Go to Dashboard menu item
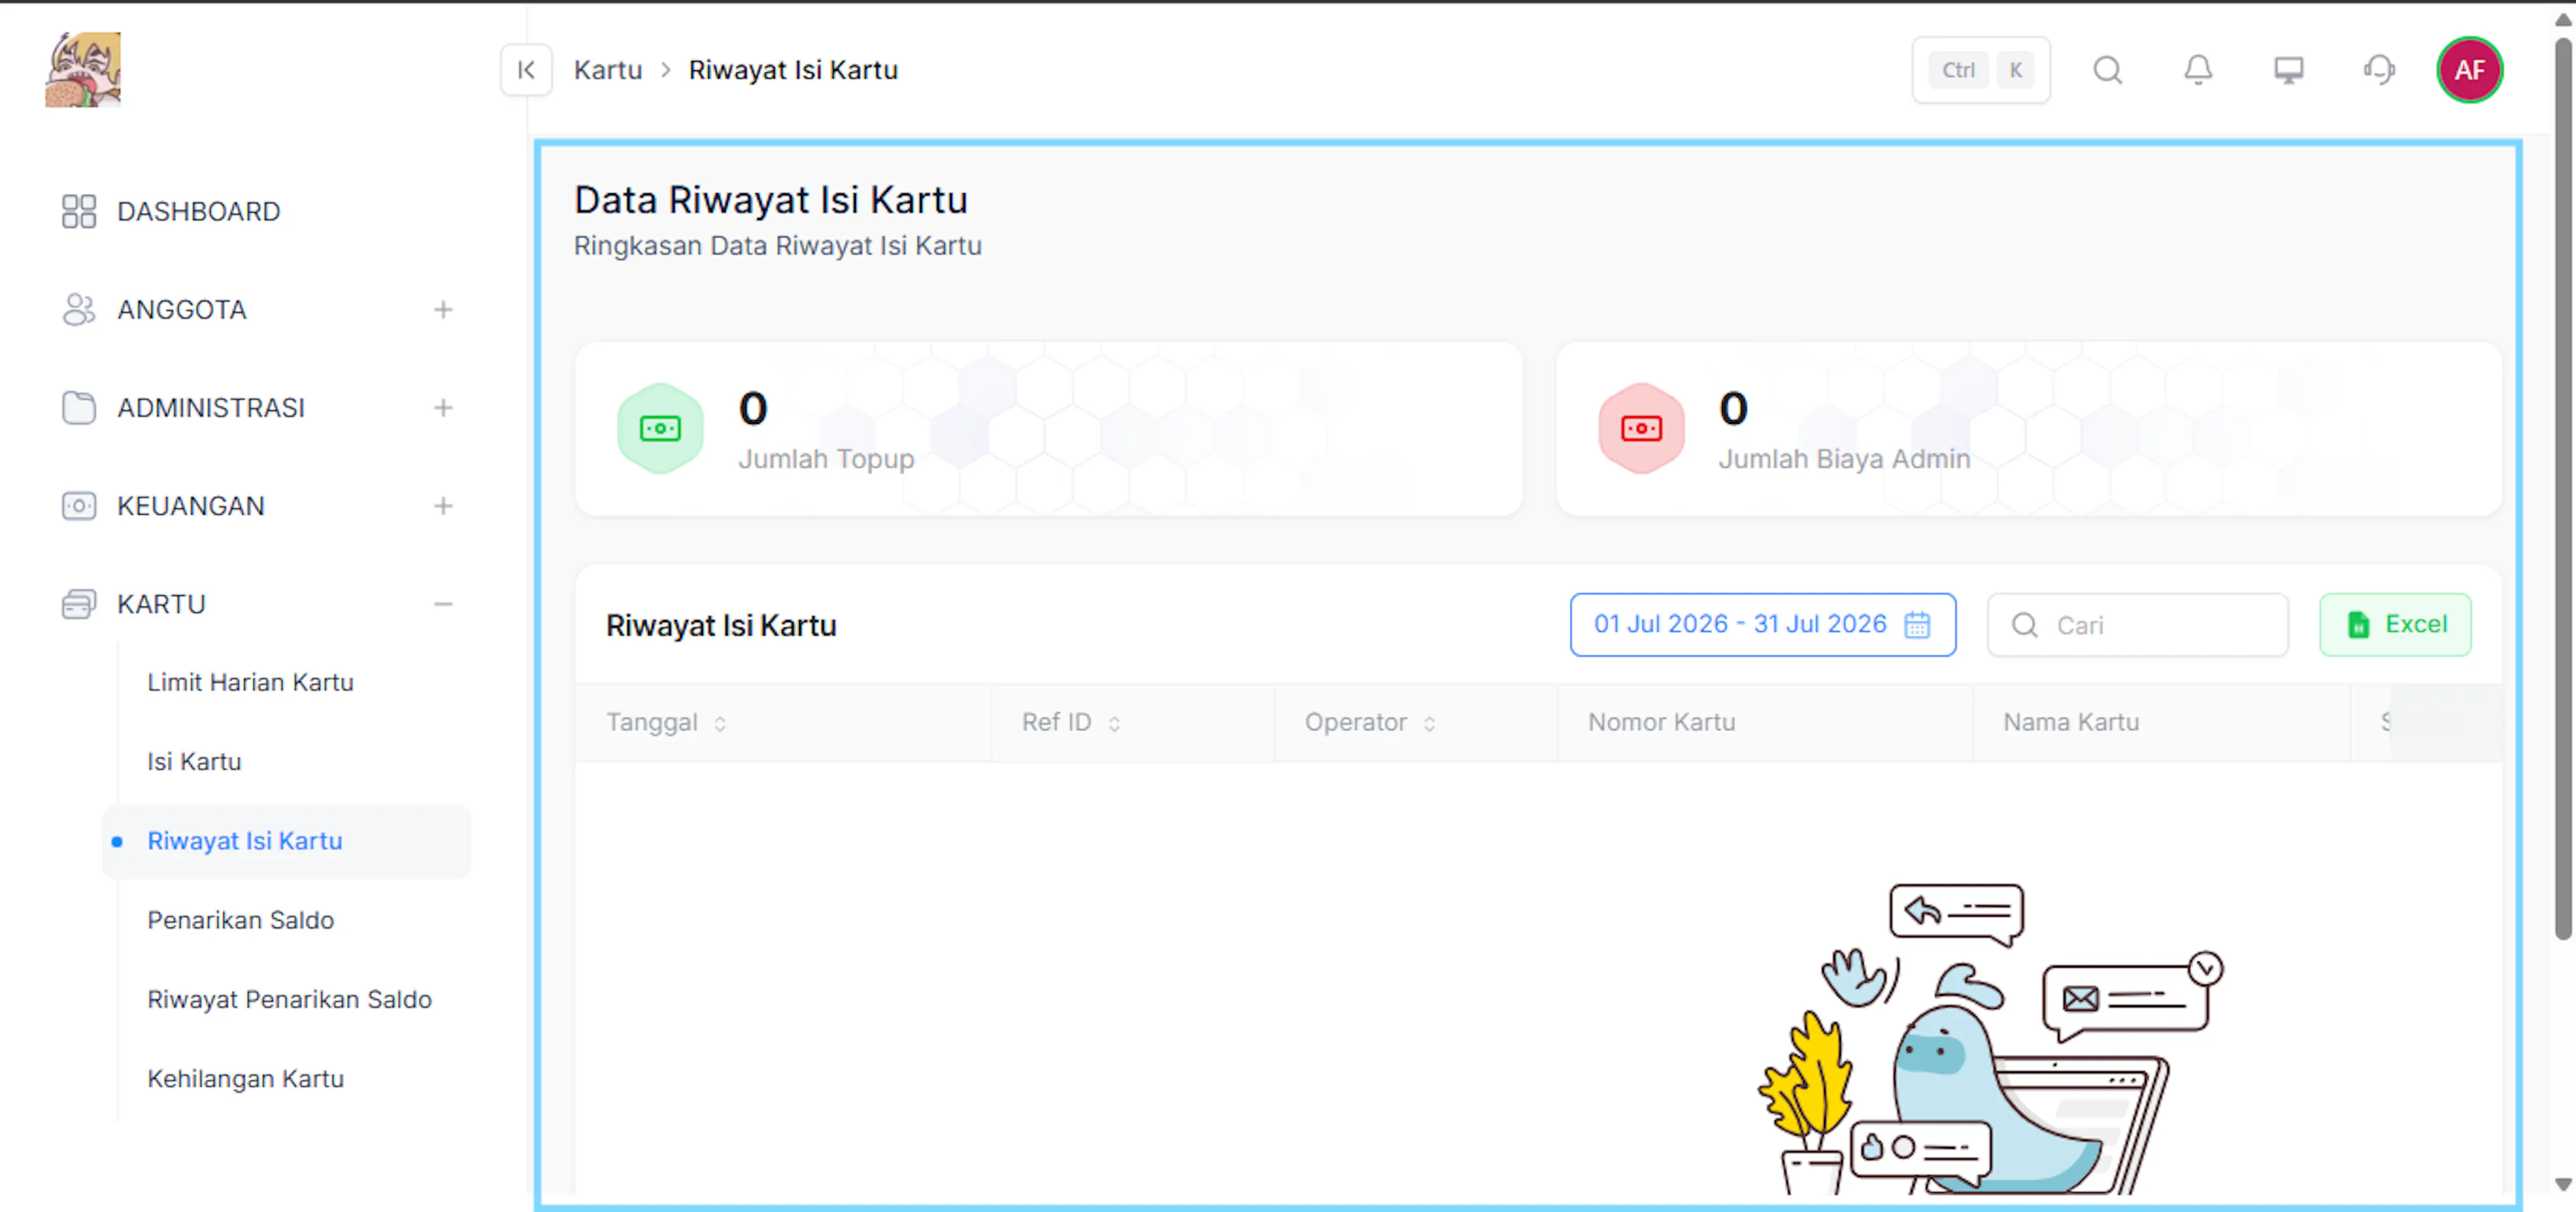The width and height of the screenshot is (2576, 1212). (198, 211)
